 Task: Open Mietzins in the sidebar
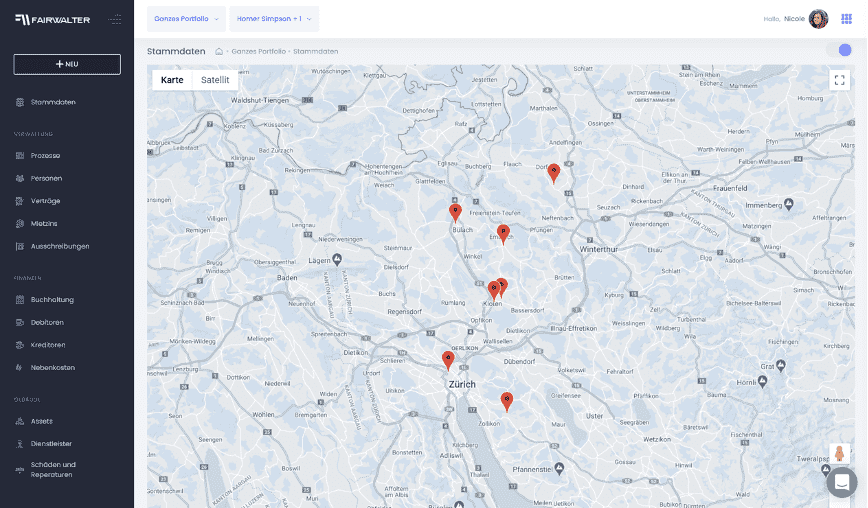tap(44, 224)
